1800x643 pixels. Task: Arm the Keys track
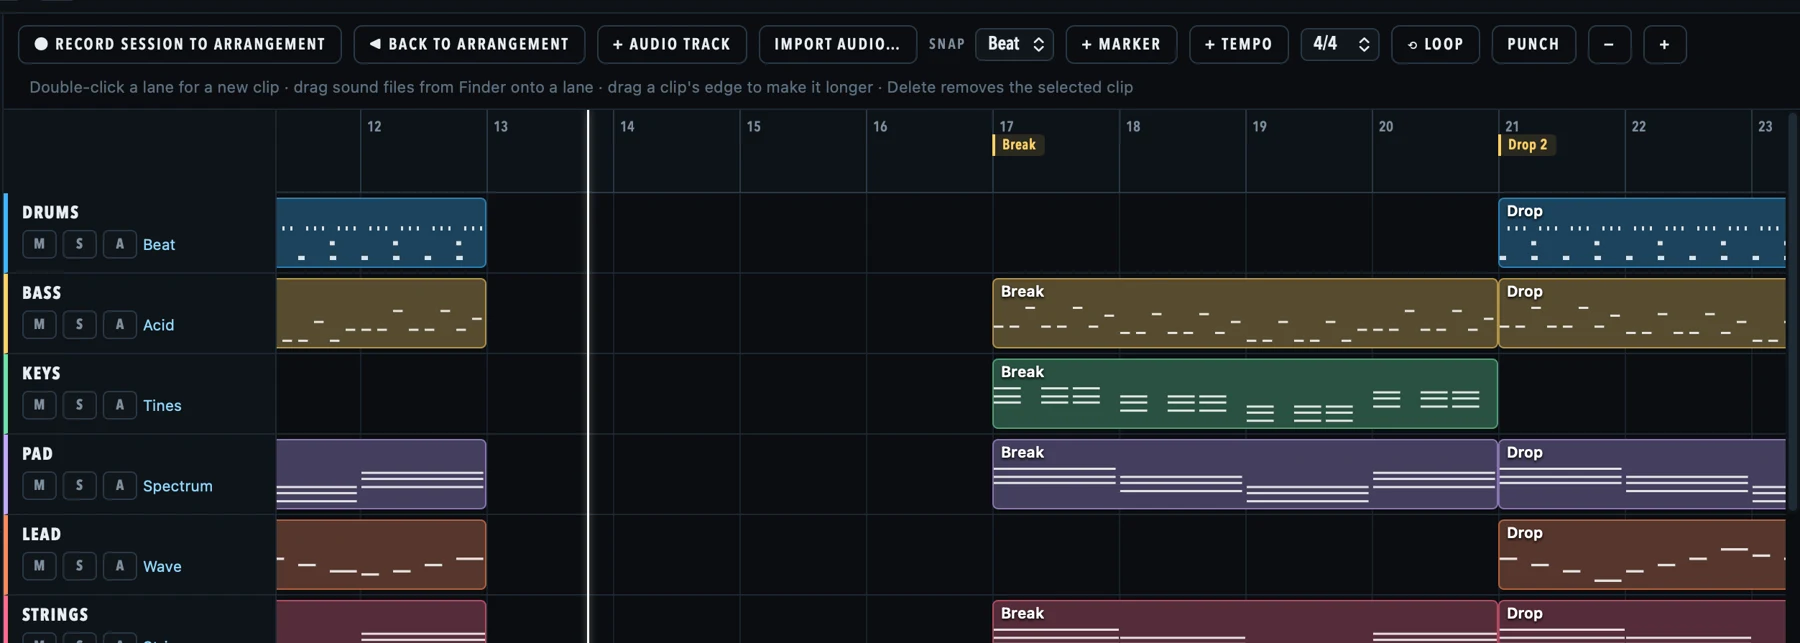[120, 405]
